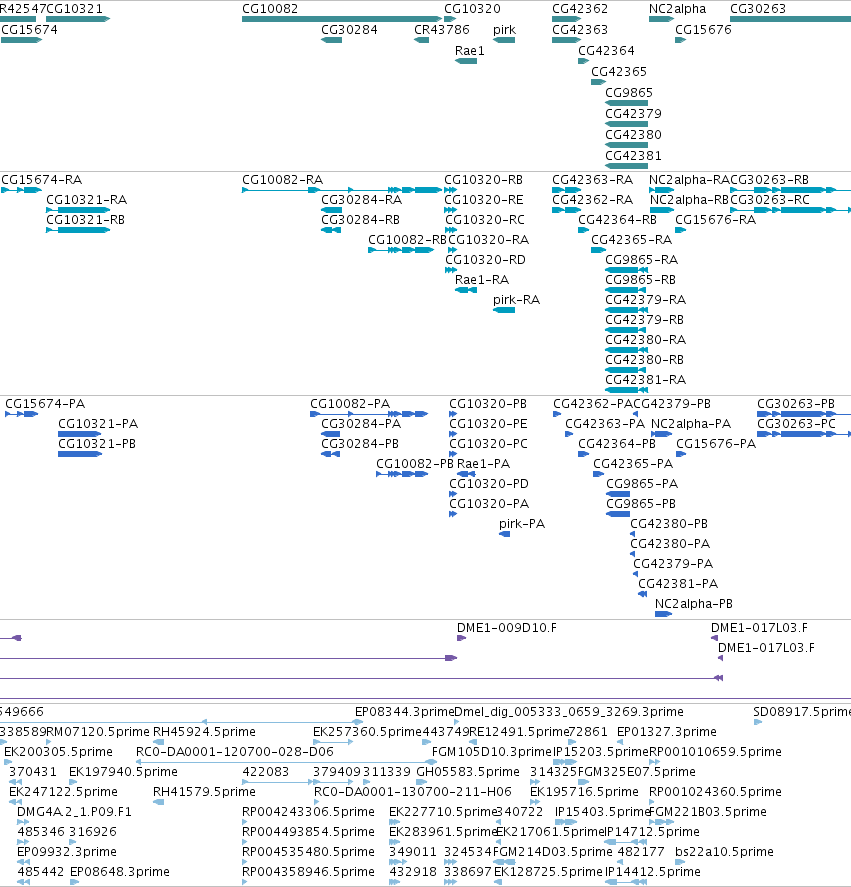Click the CG10321-PB protein label
This screenshot has height=887, width=851.
[x=97, y=444]
